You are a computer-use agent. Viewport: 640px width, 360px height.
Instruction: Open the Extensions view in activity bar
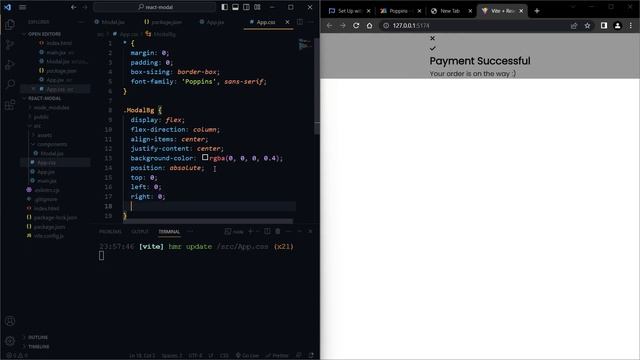click(10, 104)
